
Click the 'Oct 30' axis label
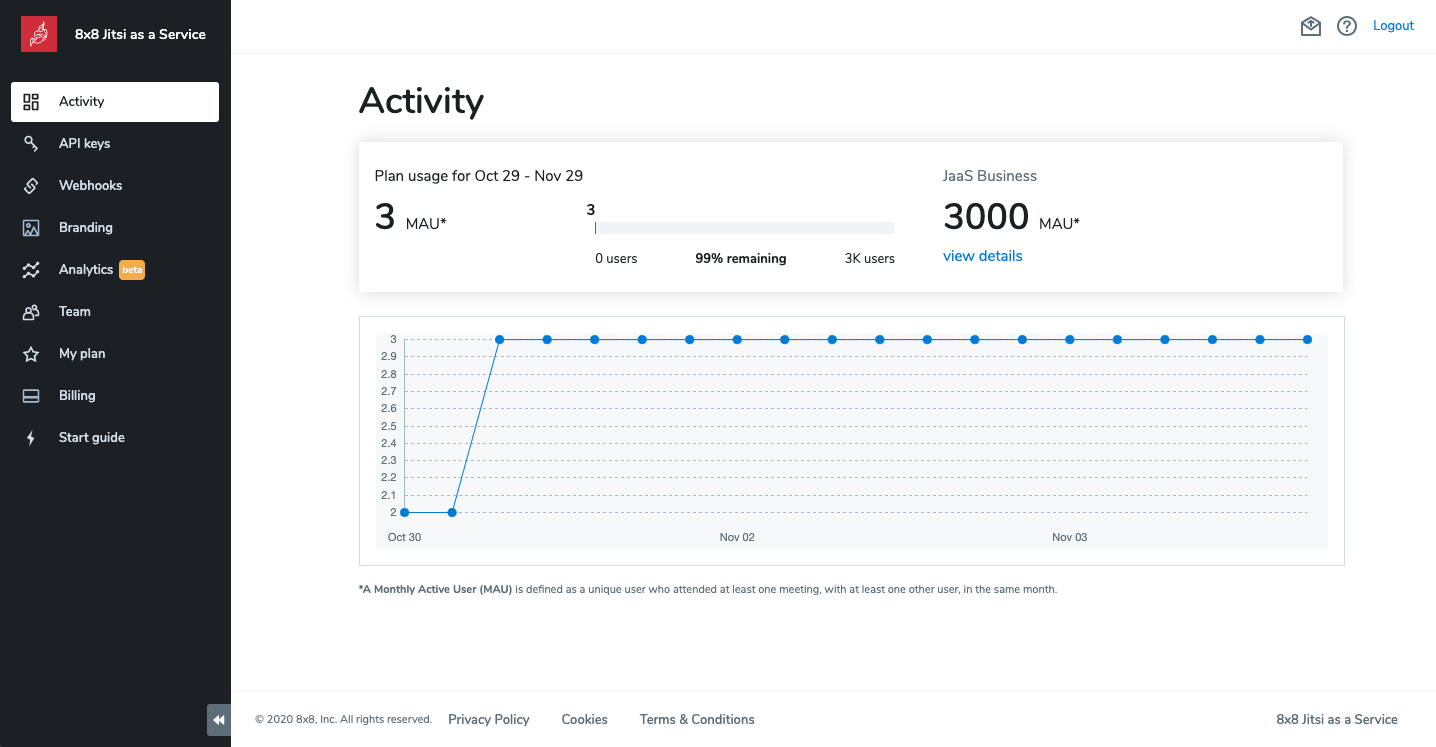[x=404, y=538]
